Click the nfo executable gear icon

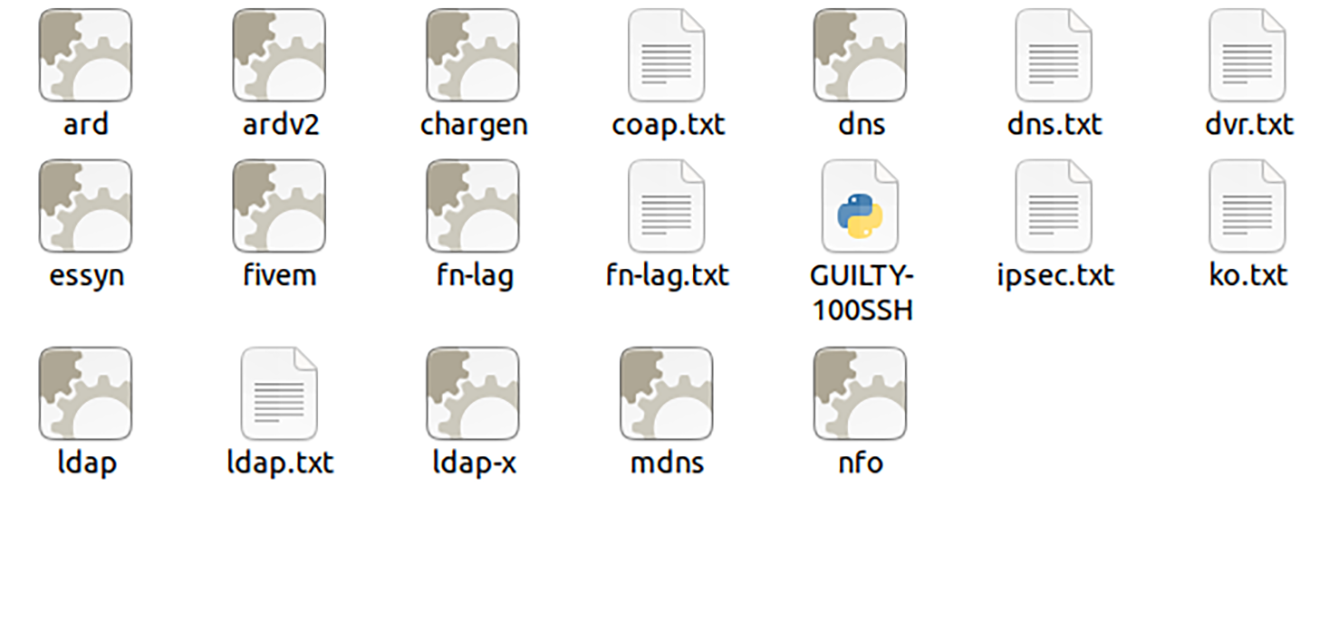coord(860,394)
